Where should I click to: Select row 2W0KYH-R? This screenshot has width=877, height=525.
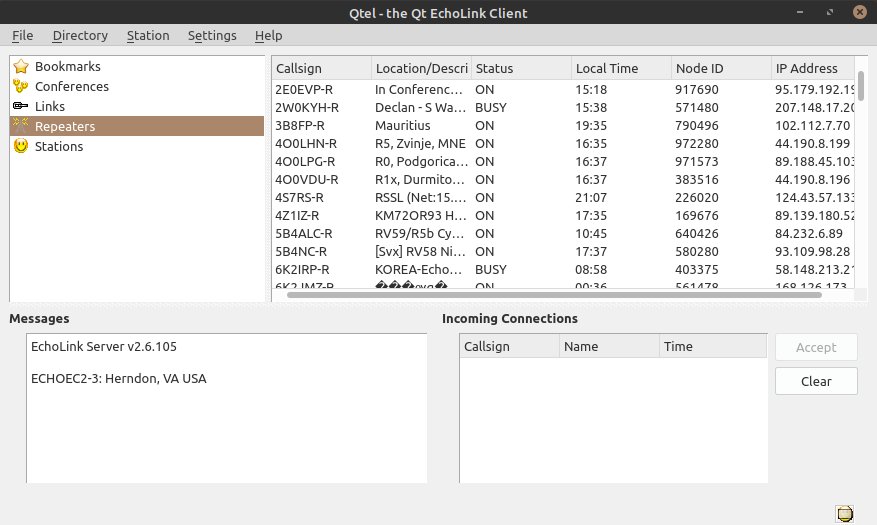563,107
